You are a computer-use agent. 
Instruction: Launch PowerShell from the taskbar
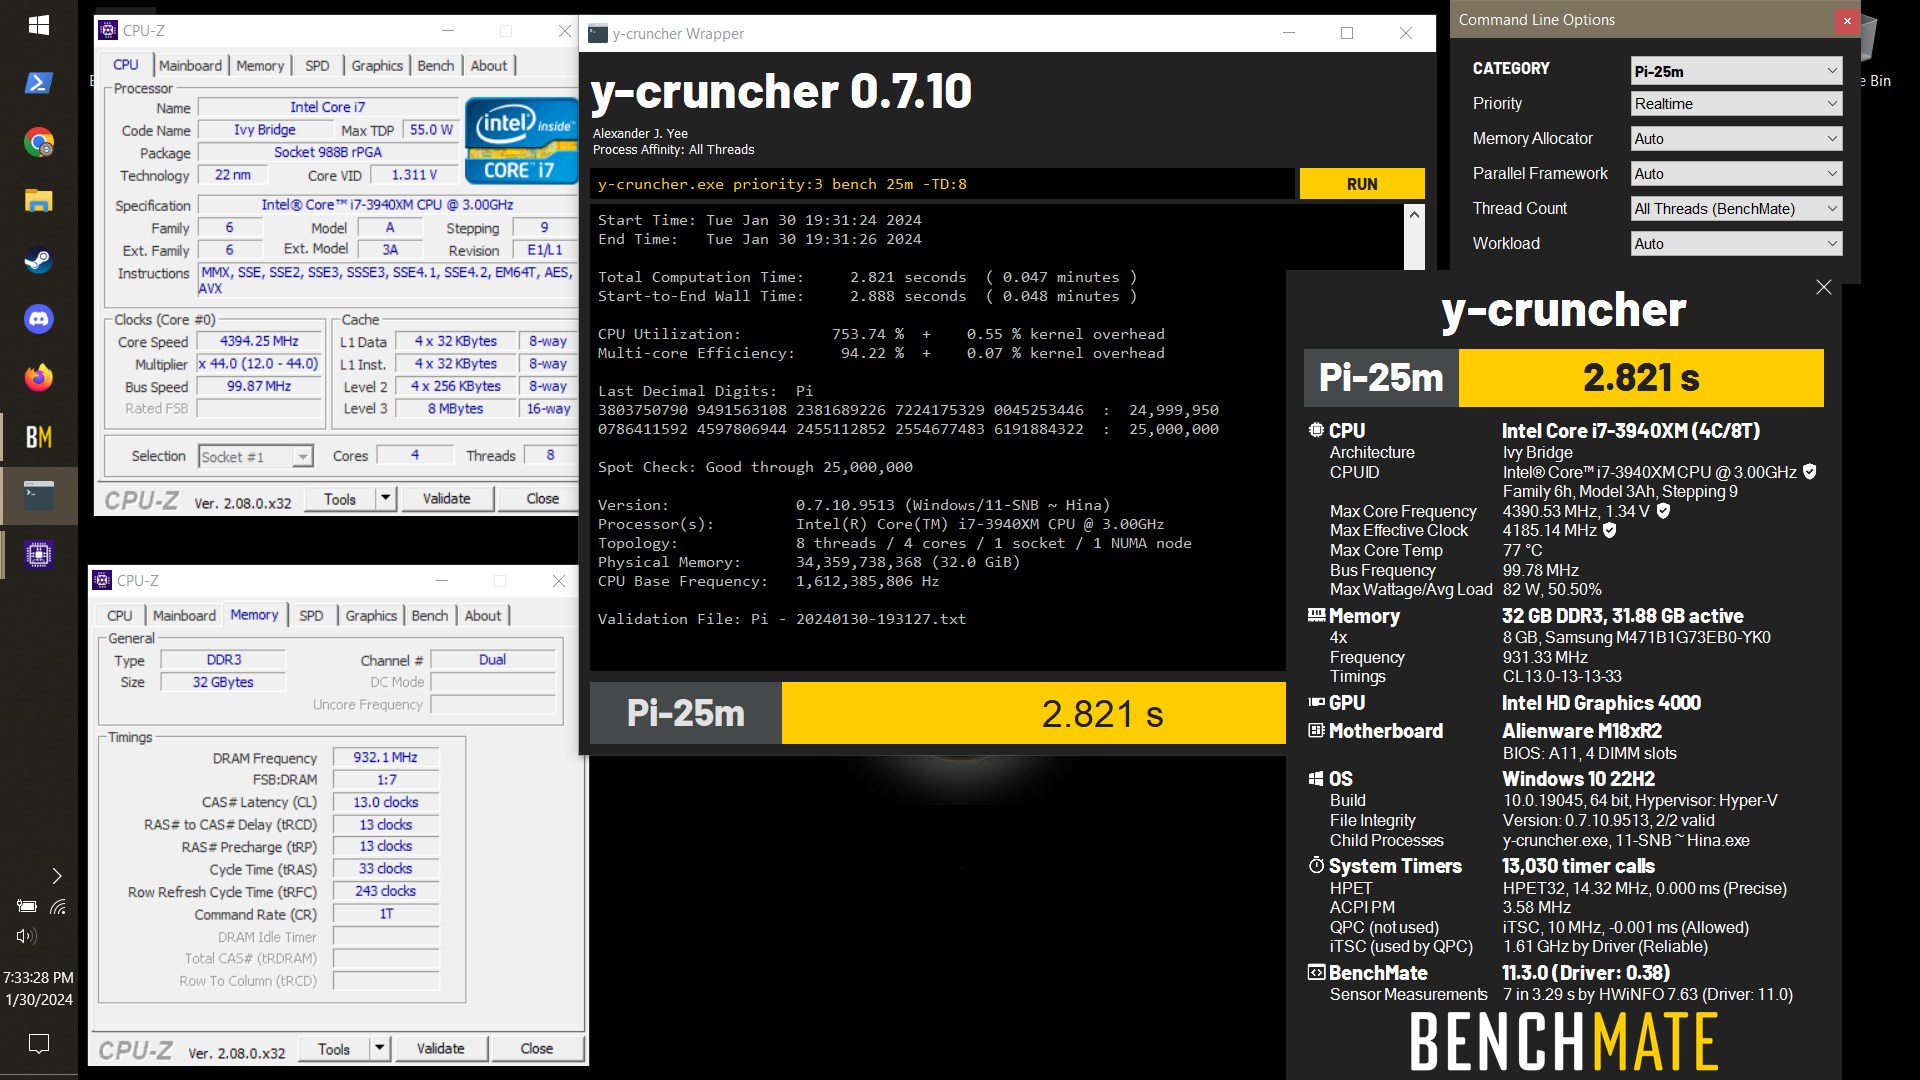[x=39, y=83]
